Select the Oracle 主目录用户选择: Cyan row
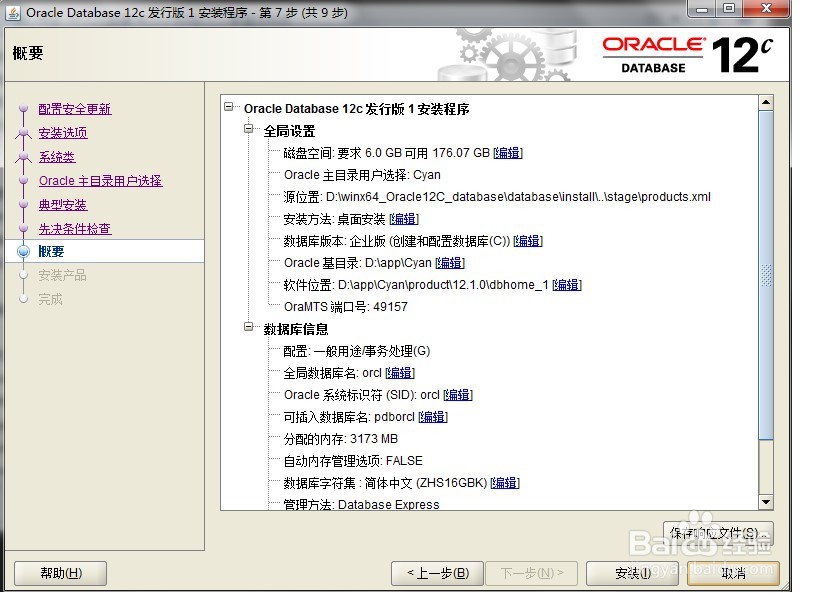819x597 pixels. pyautogui.click(x=362, y=175)
